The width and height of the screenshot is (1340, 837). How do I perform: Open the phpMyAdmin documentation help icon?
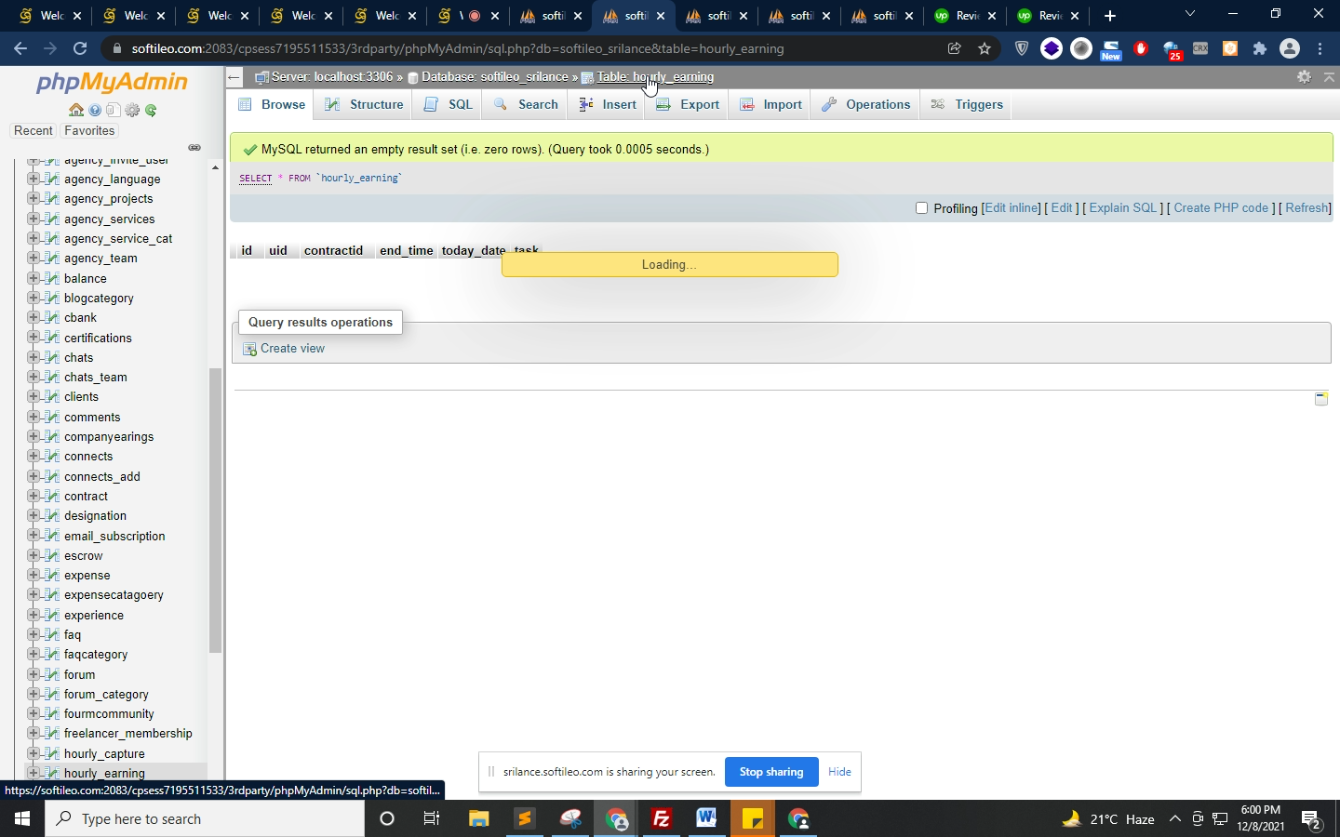[x=95, y=111]
